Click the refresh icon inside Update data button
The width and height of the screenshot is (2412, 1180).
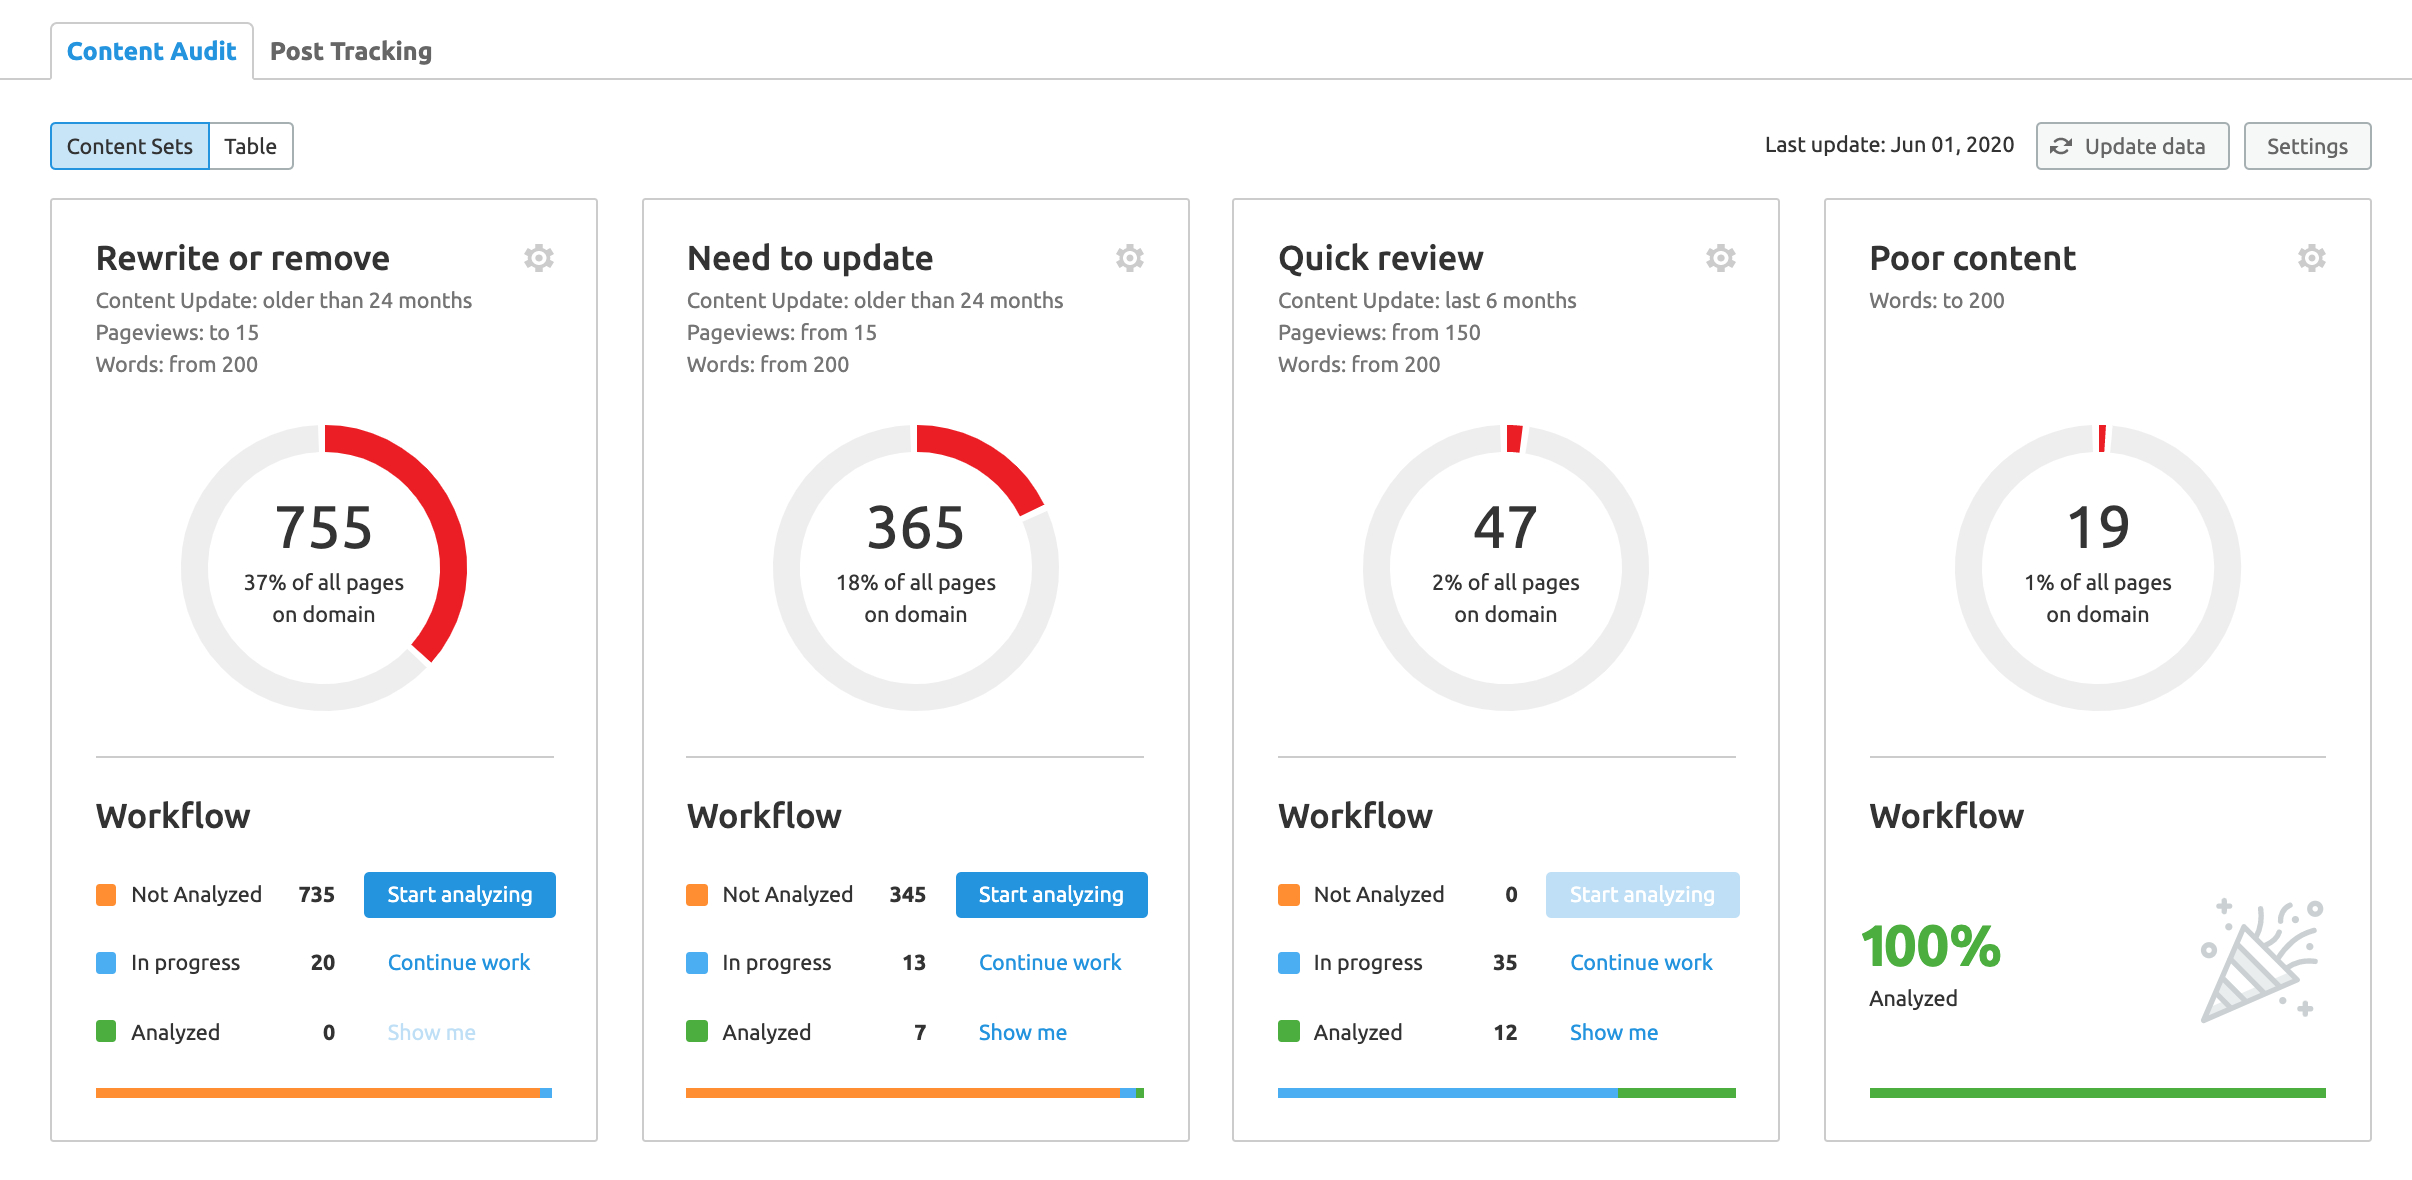2062,145
